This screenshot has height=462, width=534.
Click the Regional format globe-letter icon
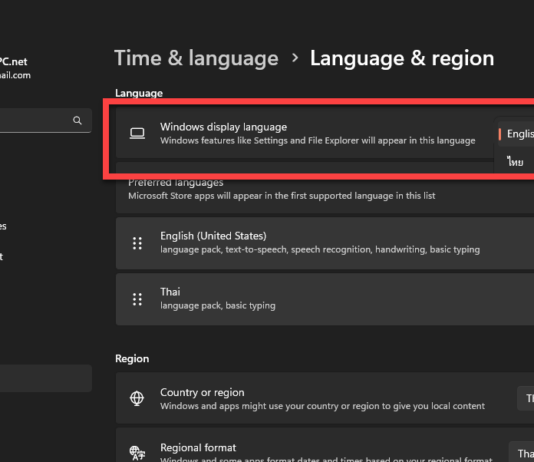click(x=137, y=453)
